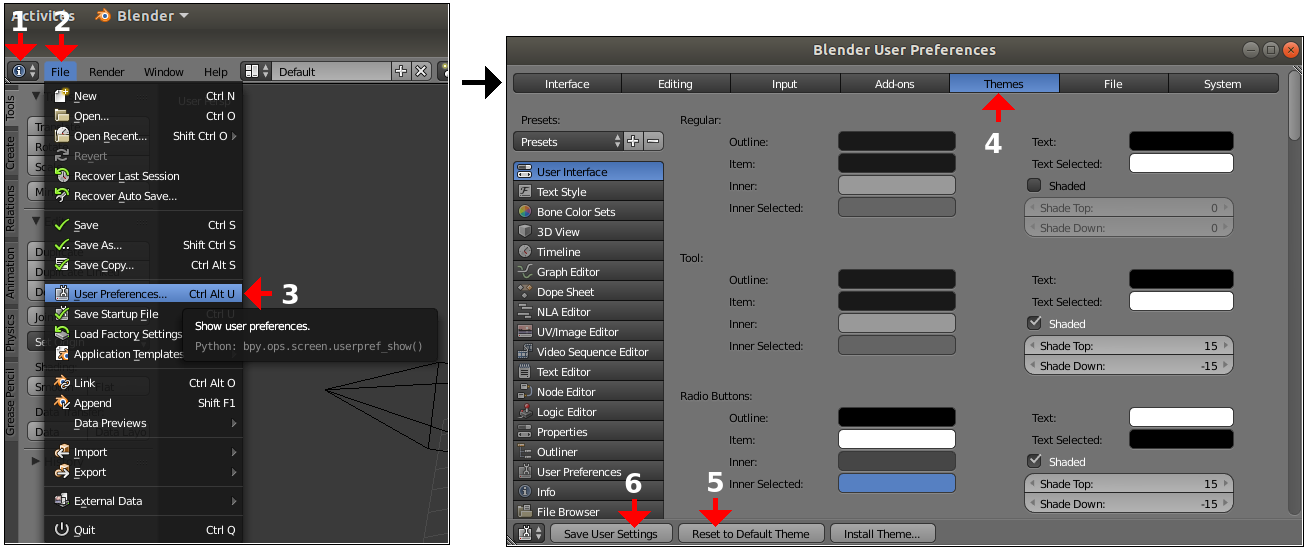
Task: Open the Help menu
Action: 216,71
